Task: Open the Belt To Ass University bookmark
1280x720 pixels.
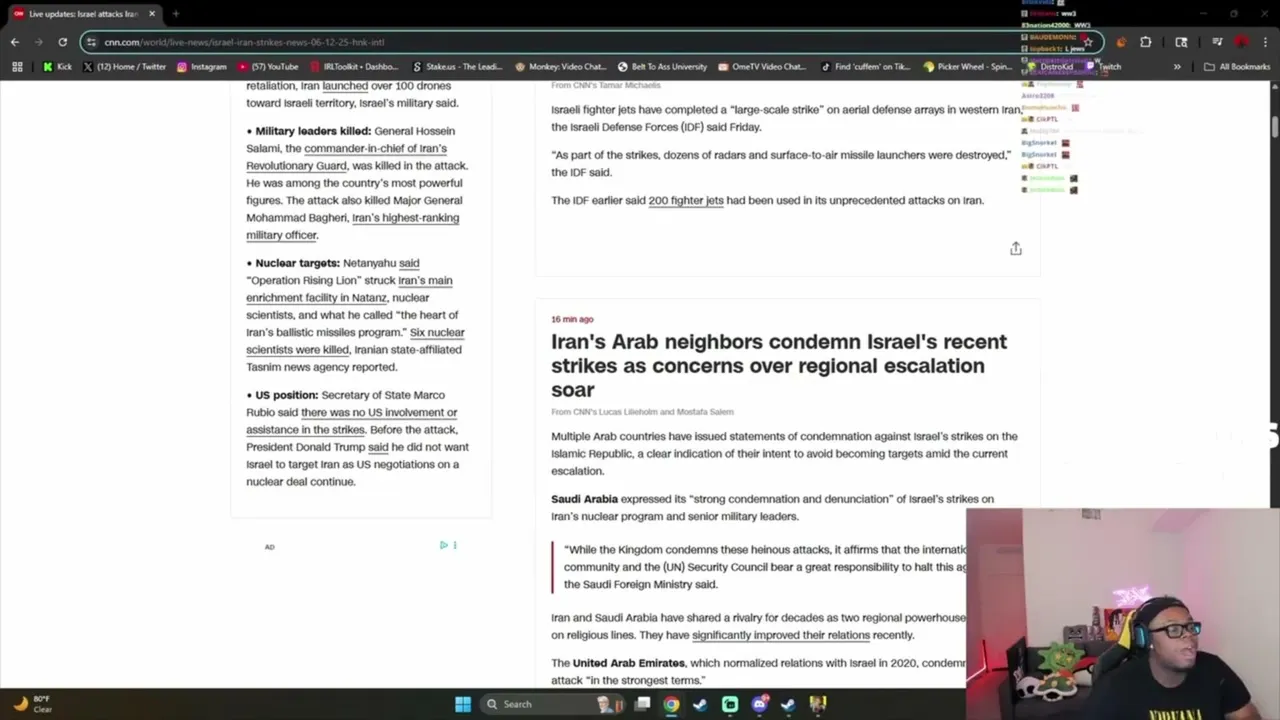Action: coord(662,67)
